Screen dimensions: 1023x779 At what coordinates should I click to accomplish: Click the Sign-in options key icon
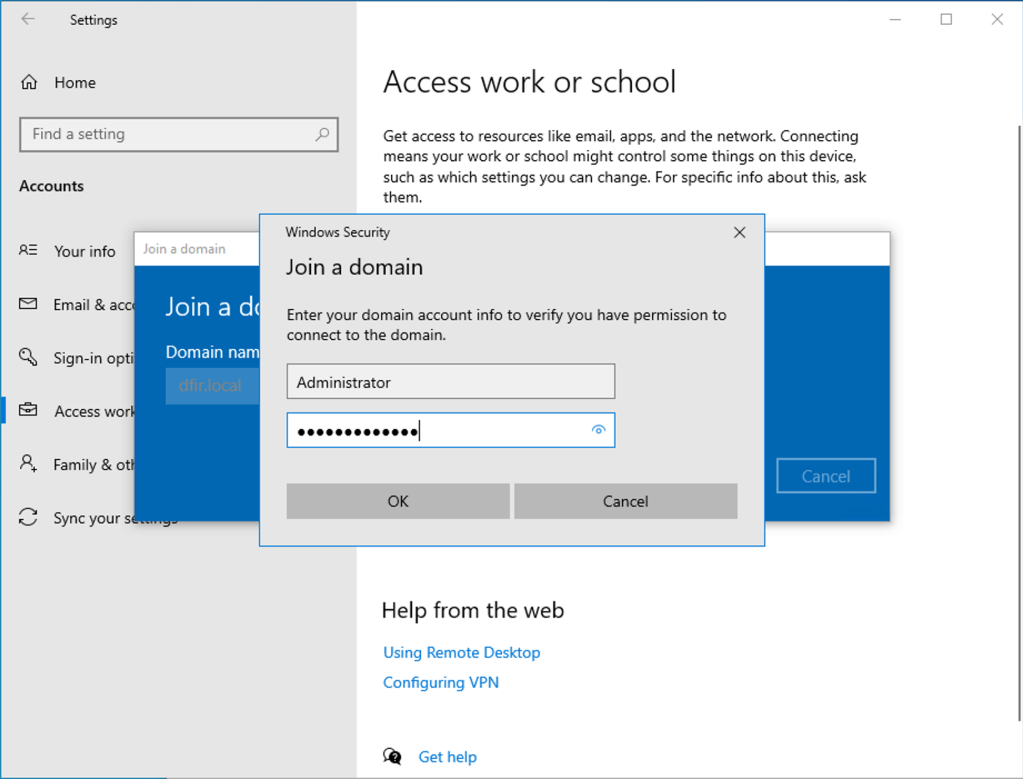tap(28, 358)
